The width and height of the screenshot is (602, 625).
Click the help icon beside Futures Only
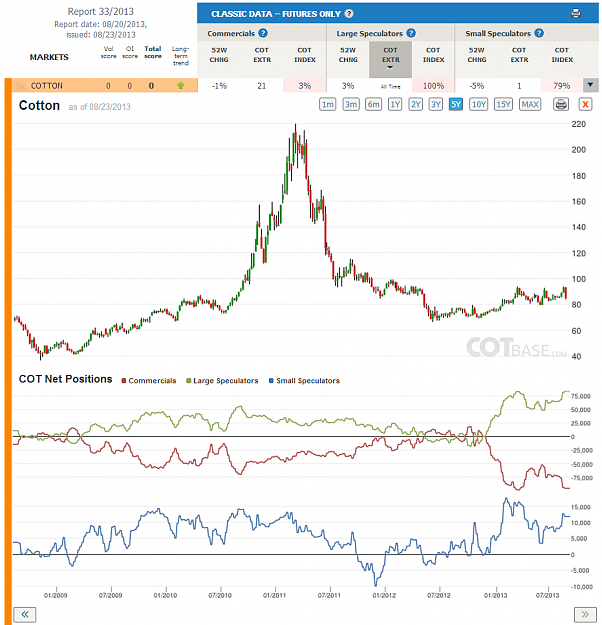(349, 14)
